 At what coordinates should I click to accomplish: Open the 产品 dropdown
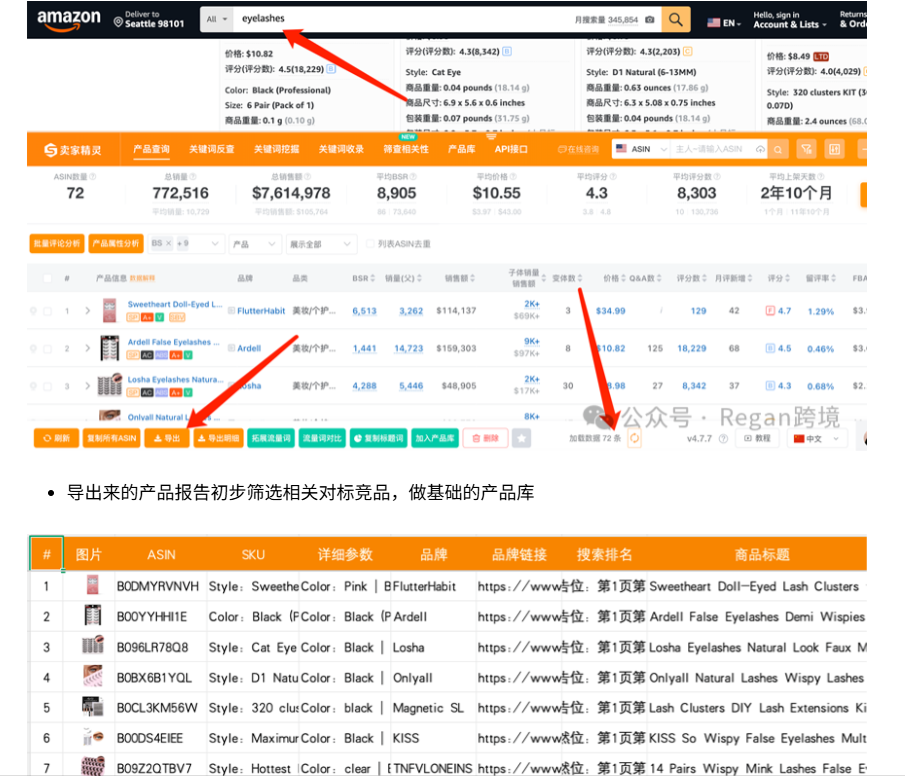coord(255,244)
